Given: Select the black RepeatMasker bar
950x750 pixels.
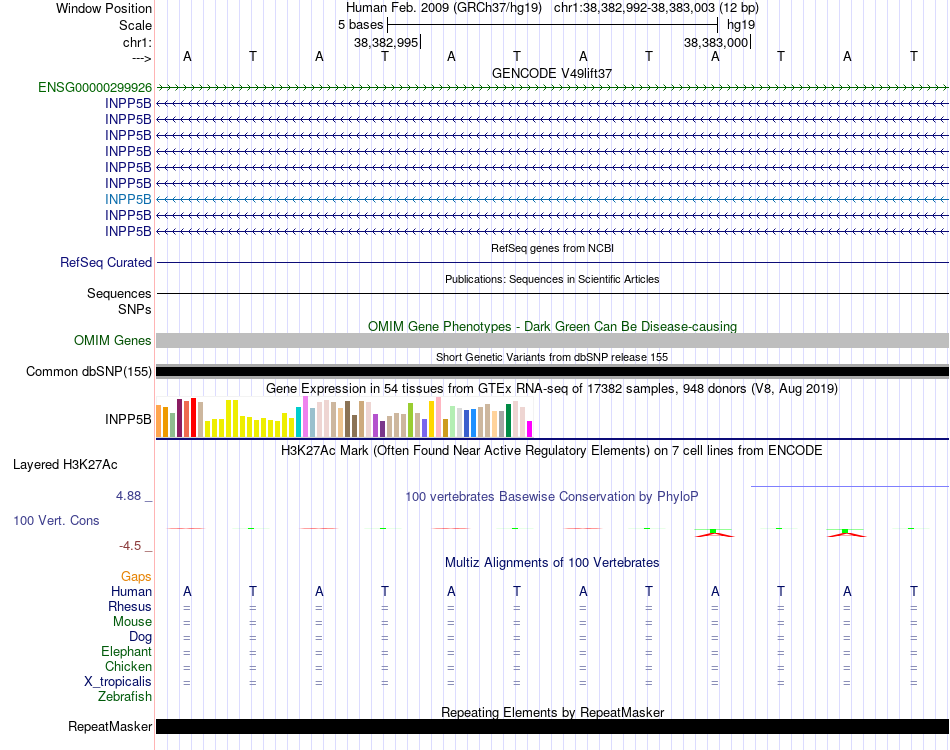Looking at the screenshot, I should (x=552, y=726).
